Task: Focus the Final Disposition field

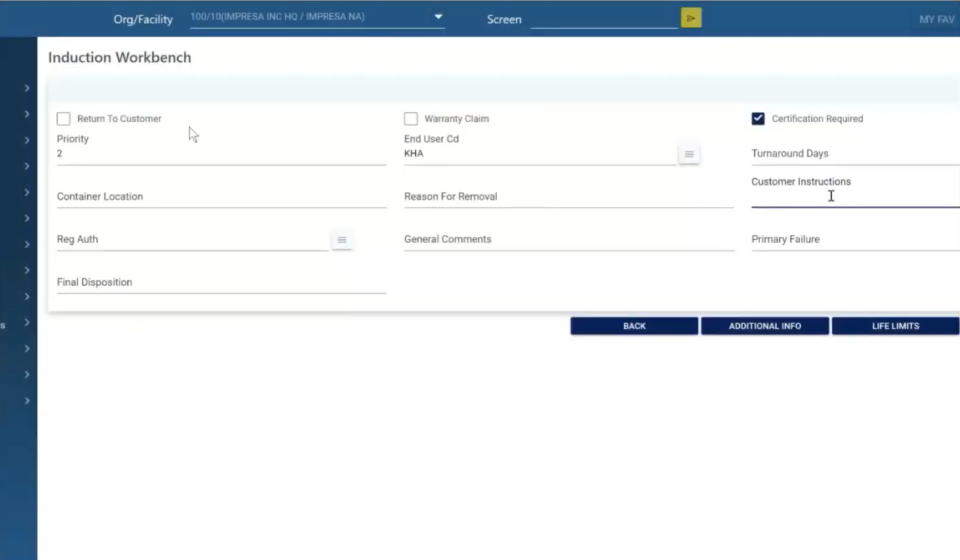Action: [x=222, y=282]
